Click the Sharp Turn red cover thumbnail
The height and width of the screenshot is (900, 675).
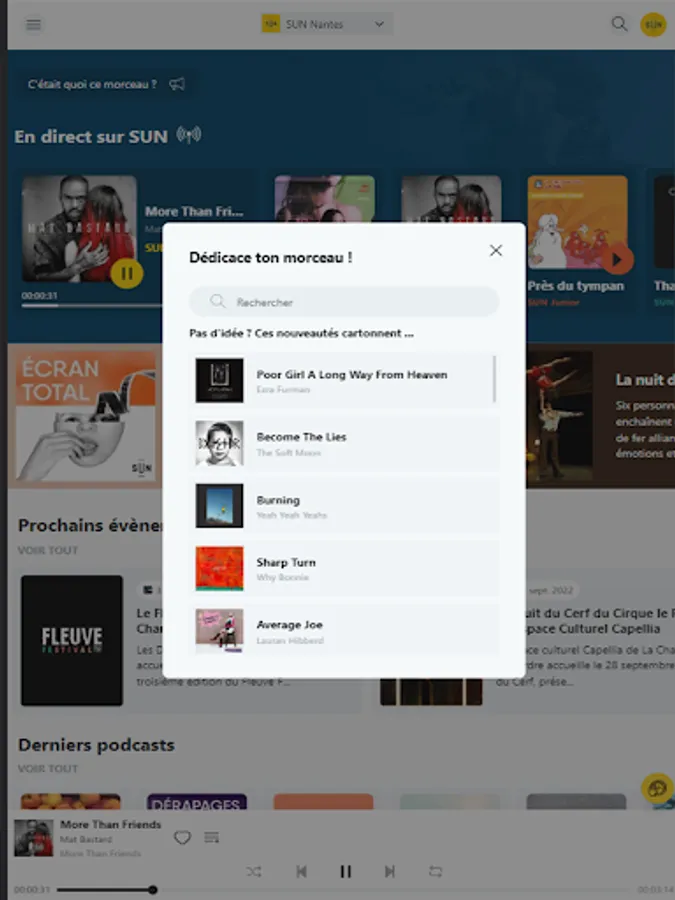pos(219,568)
